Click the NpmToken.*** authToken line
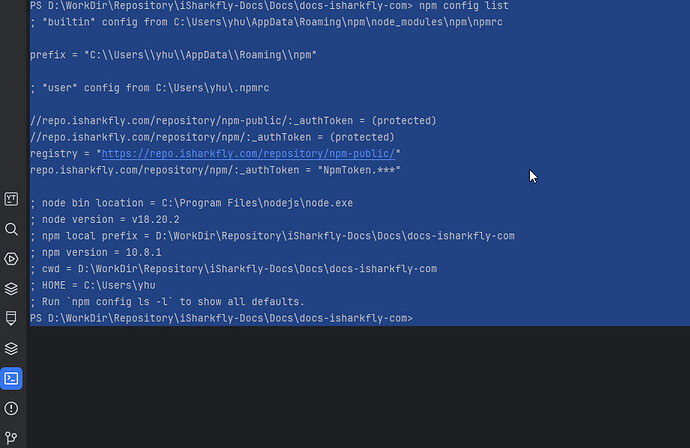This screenshot has height=448, width=690. point(215,170)
